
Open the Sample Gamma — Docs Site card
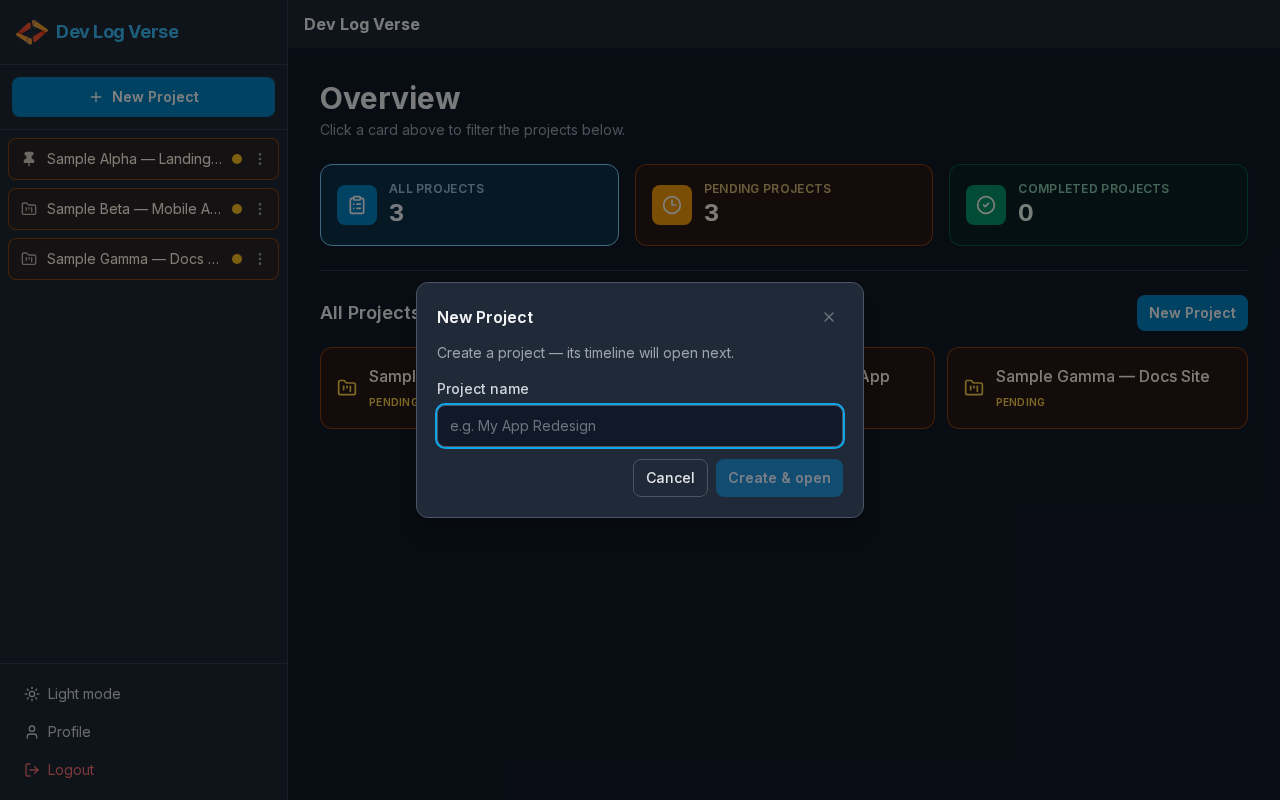(x=1097, y=388)
